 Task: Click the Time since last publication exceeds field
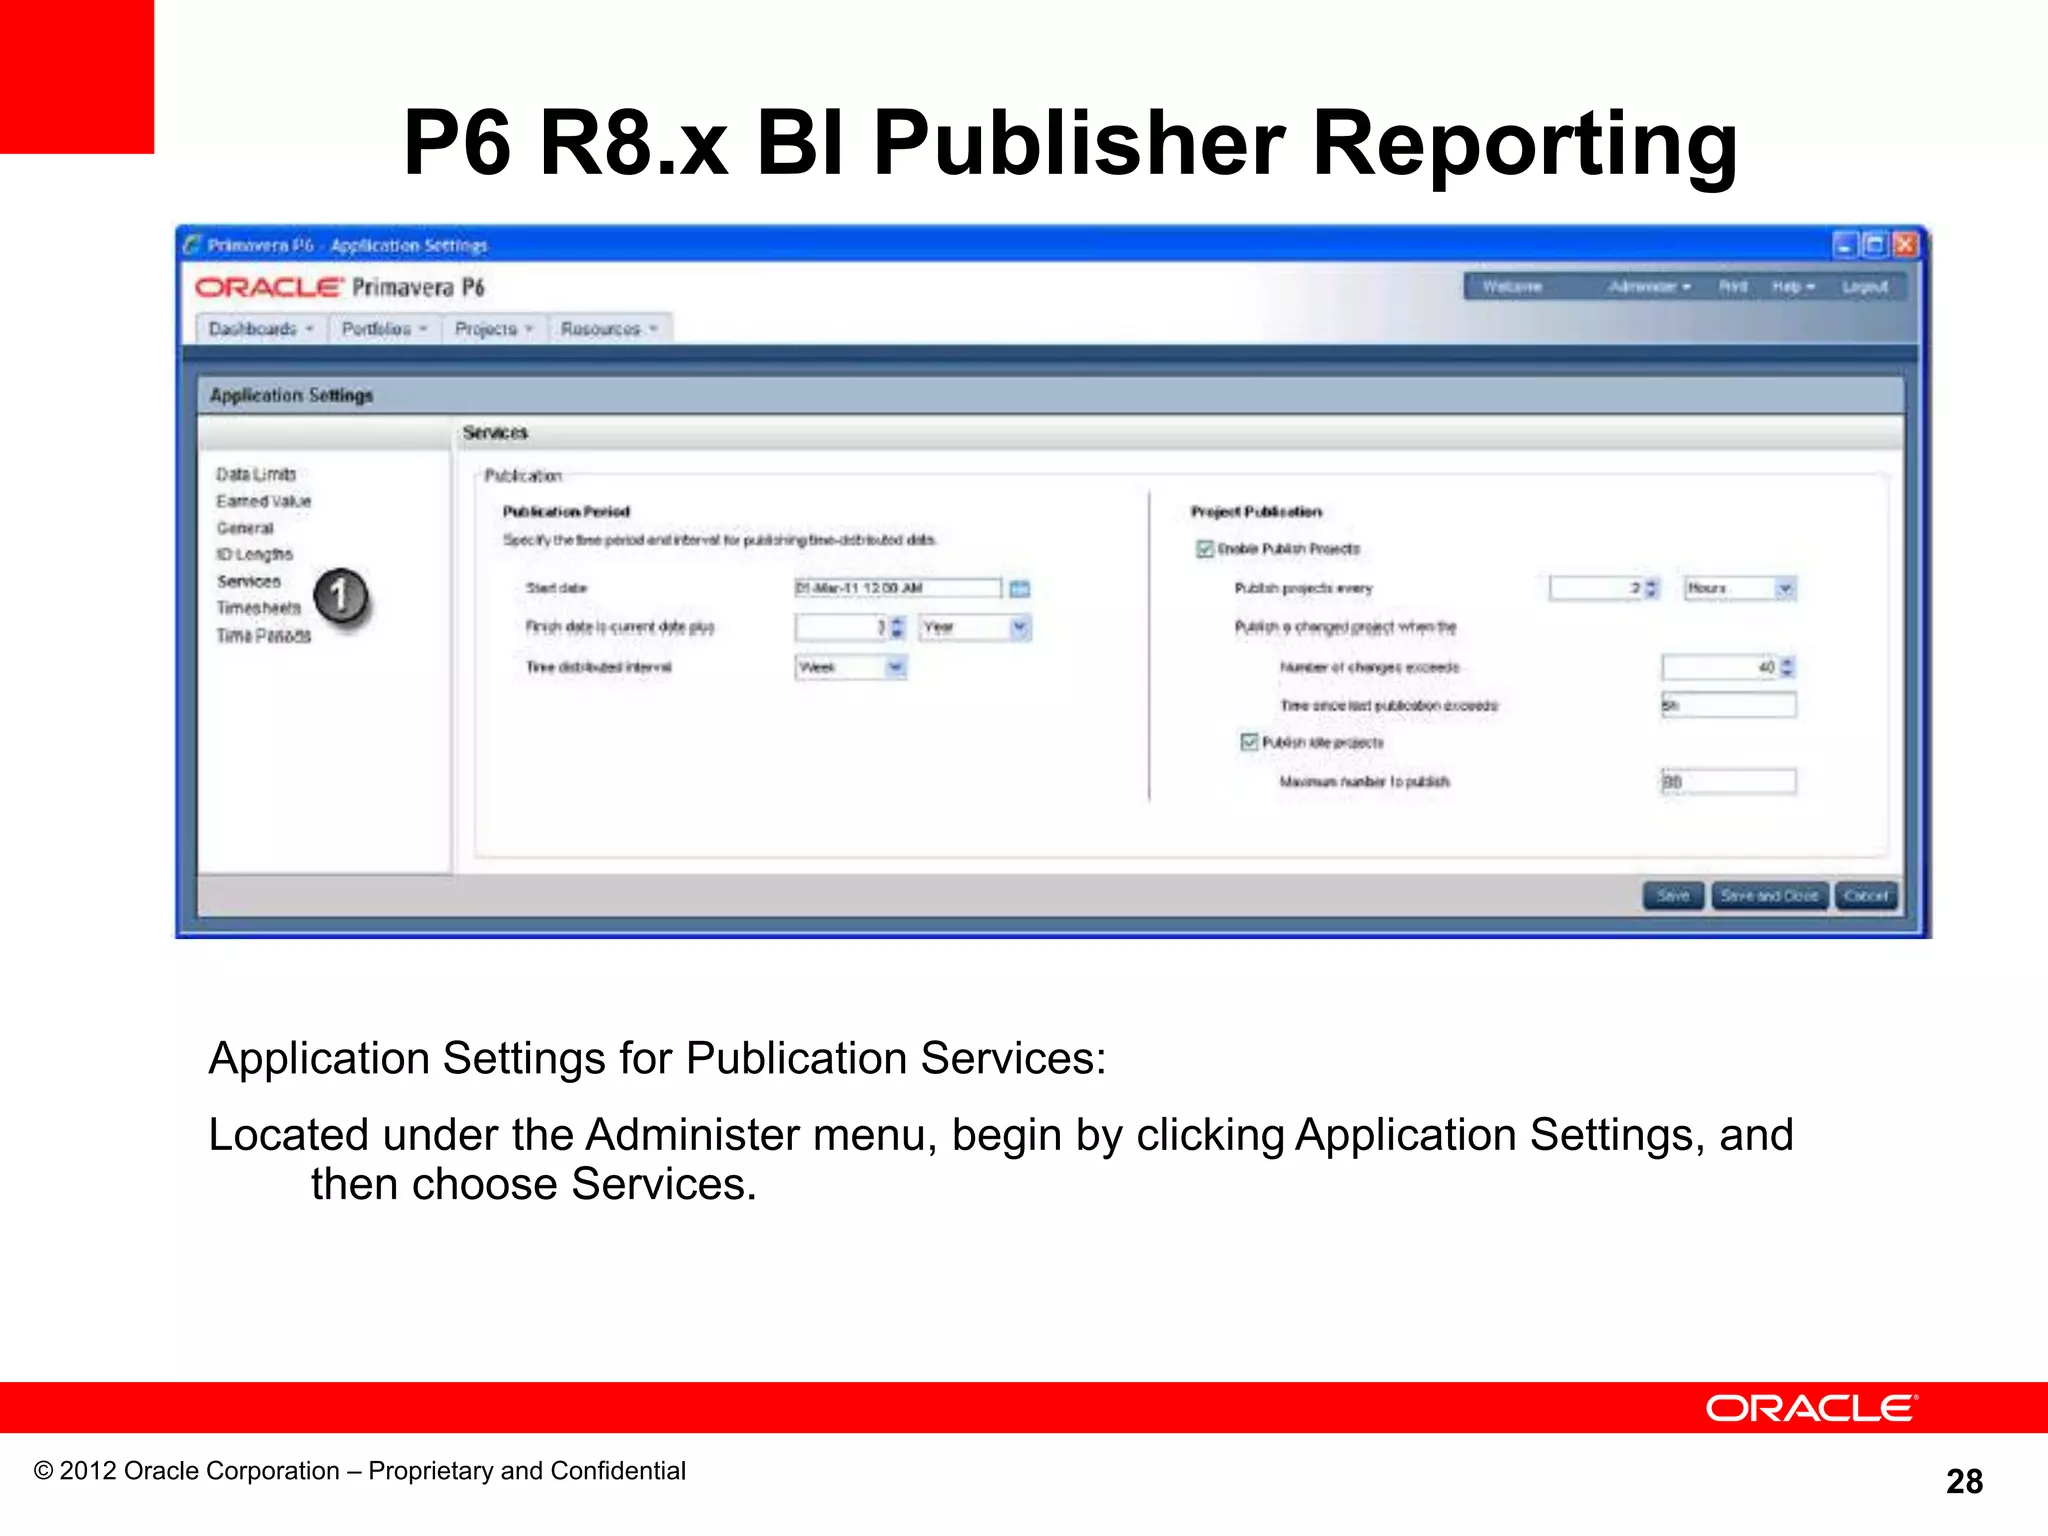click(1729, 705)
